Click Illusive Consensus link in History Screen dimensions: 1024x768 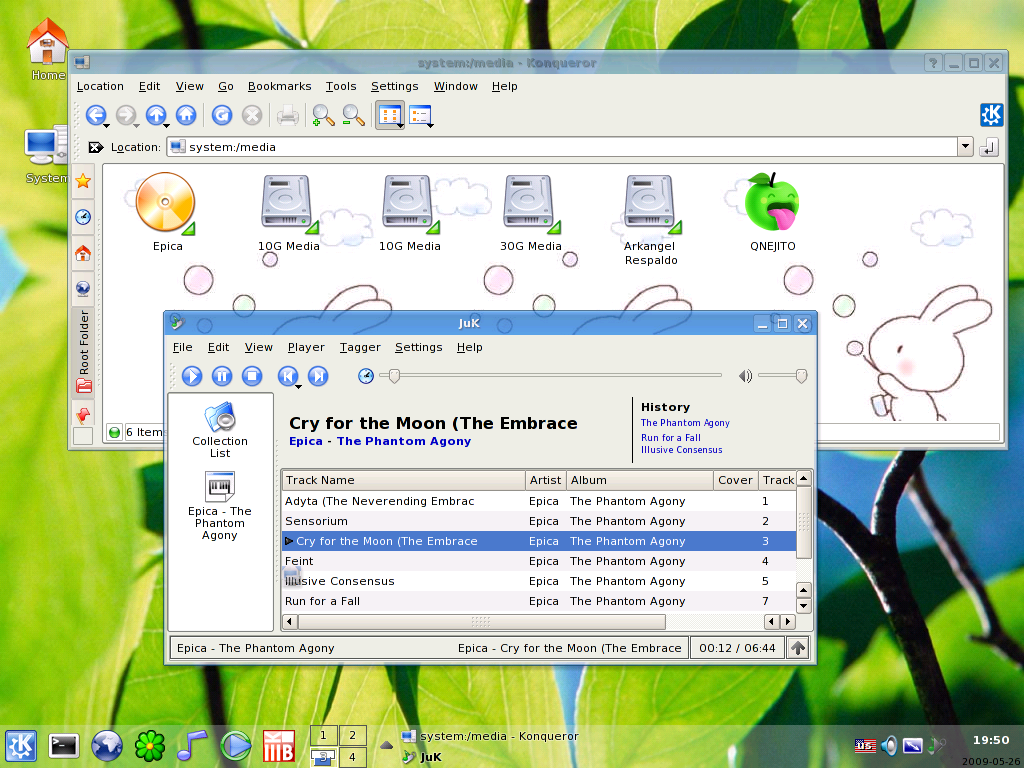pyautogui.click(x=681, y=450)
